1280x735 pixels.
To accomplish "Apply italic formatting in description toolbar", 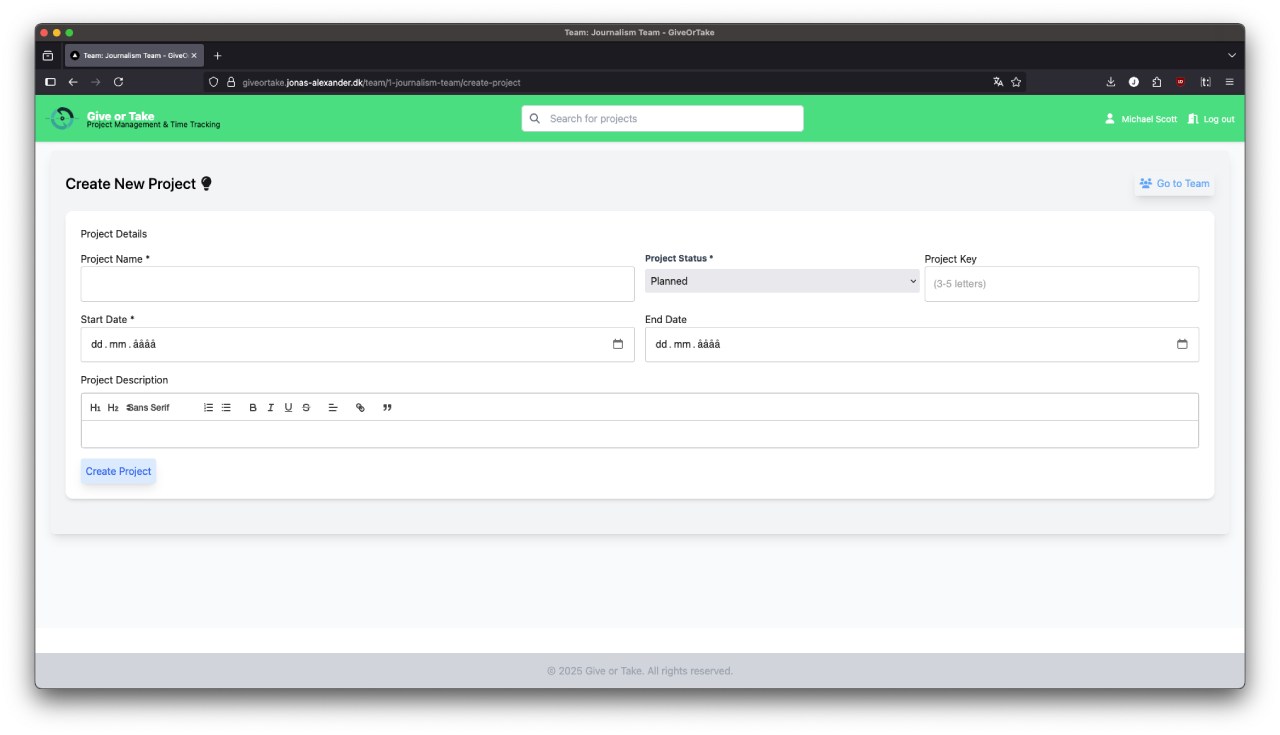I will pyautogui.click(x=270, y=408).
